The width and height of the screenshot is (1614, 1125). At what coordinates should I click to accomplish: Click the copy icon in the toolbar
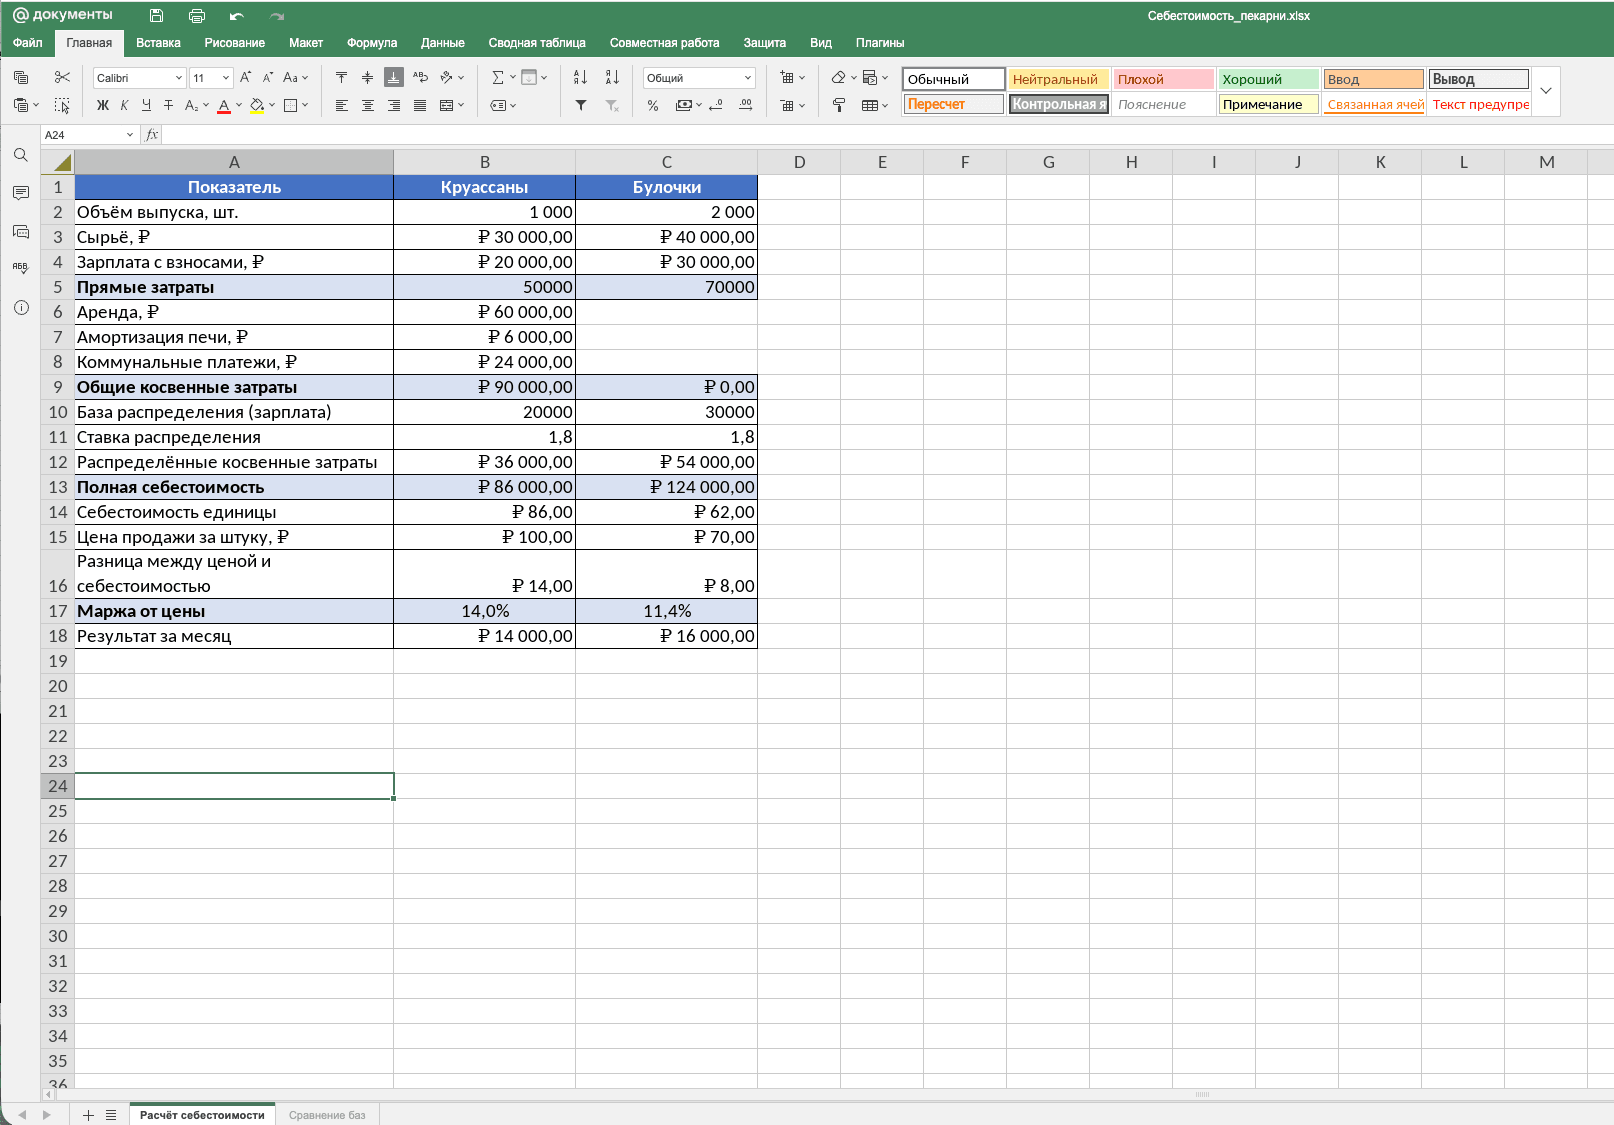[x=21, y=77]
